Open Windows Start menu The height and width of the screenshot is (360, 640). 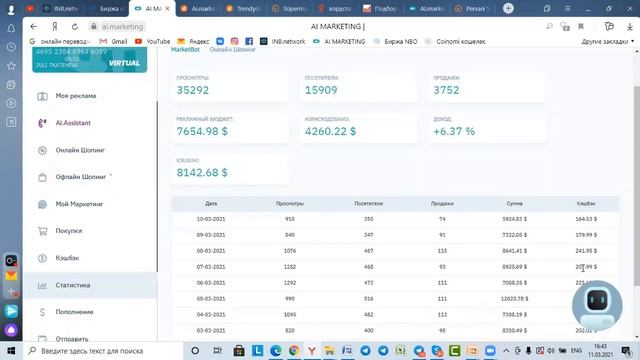pos(11,351)
